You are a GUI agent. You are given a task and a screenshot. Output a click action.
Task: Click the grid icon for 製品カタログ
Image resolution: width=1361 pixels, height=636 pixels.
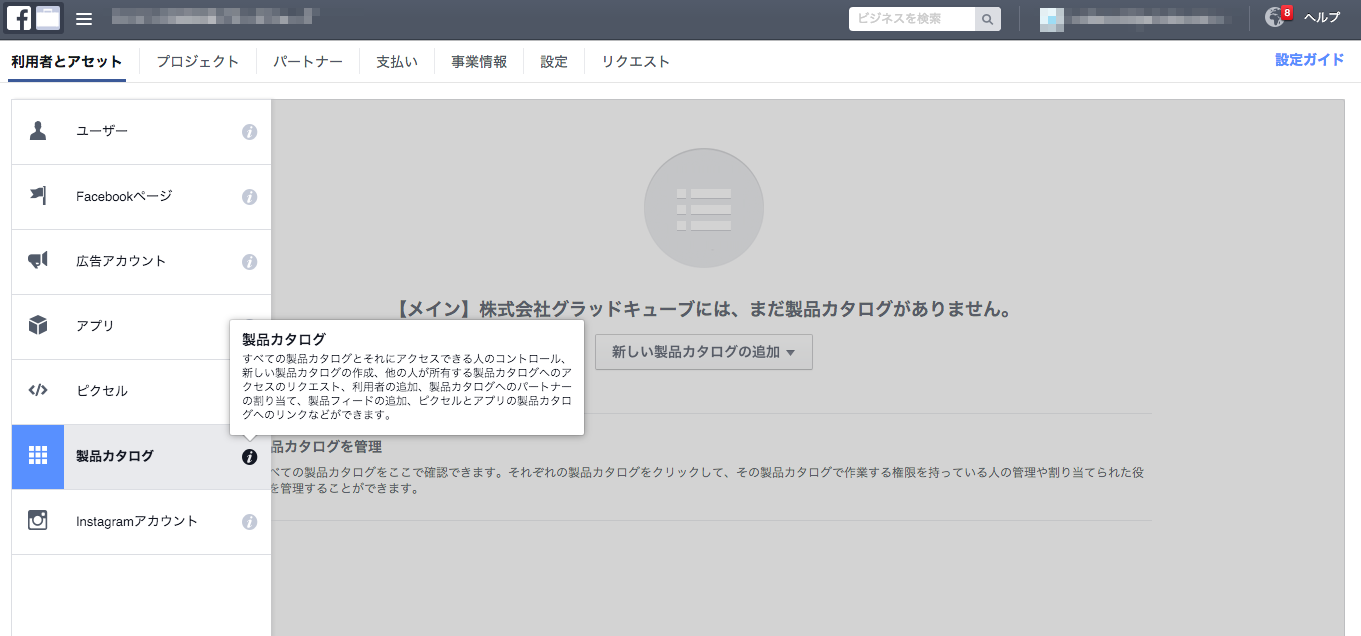pos(38,456)
